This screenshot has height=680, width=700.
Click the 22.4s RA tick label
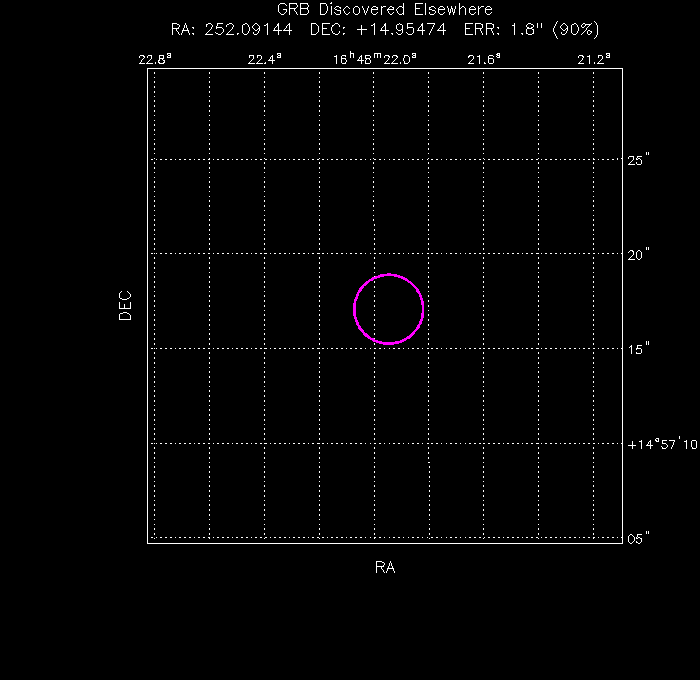click(x=265, y=59)
